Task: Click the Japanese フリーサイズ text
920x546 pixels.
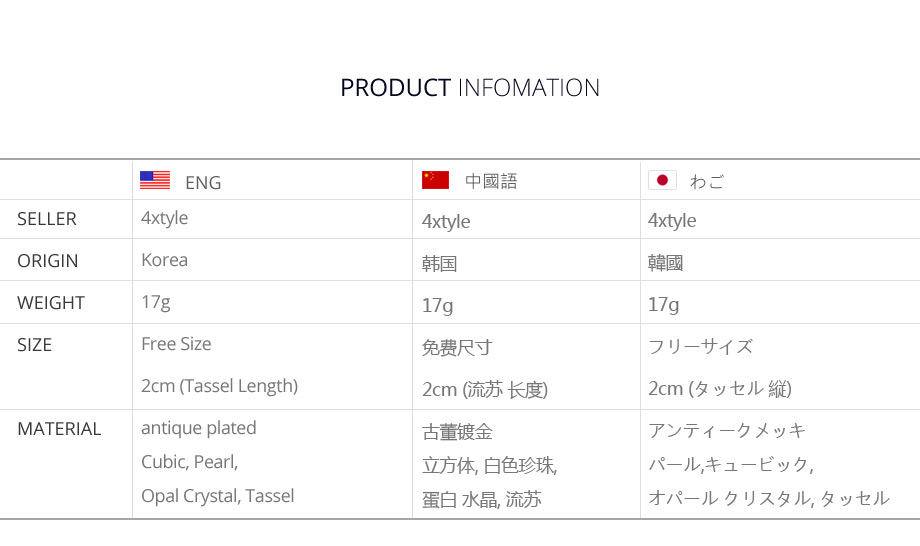Action: coord(700,347)
